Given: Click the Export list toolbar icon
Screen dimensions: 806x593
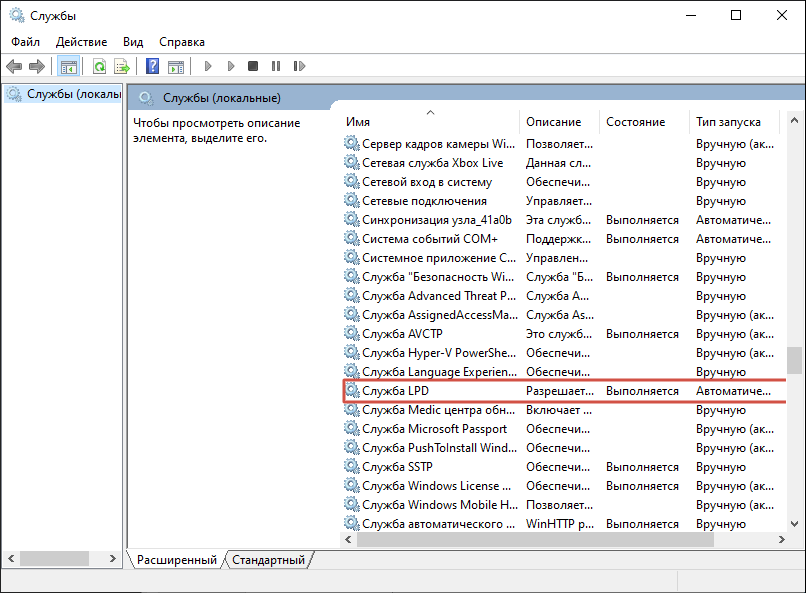Looking at the screenshot, I should (122, 67).
